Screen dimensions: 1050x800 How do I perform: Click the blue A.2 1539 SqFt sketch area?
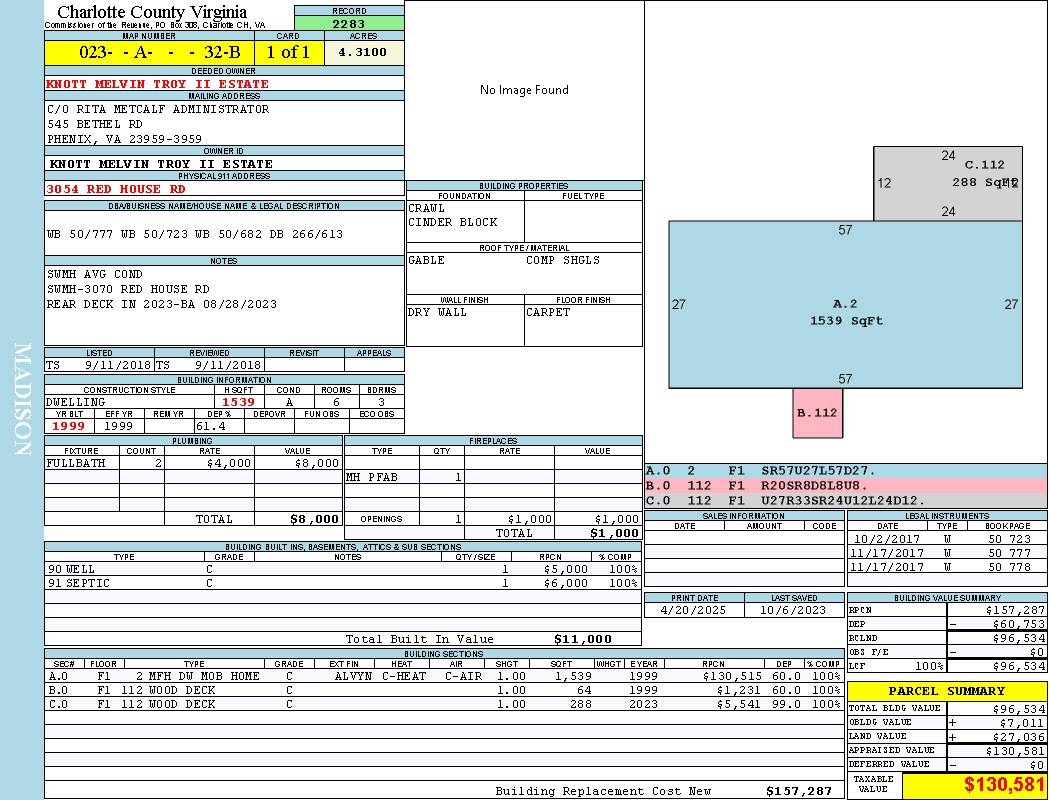click(x=845, y=312)
